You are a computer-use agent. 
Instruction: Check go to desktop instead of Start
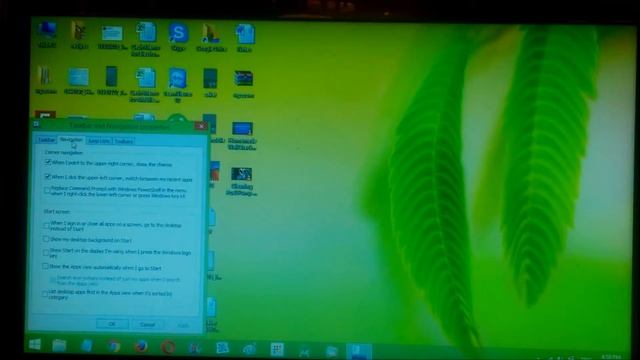pos(46,225)
